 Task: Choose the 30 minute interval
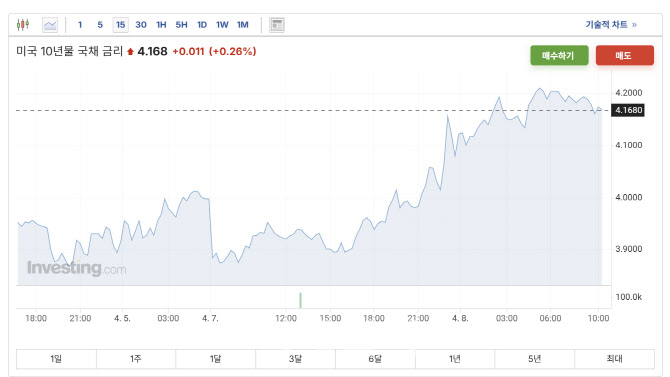coord(141,25)
